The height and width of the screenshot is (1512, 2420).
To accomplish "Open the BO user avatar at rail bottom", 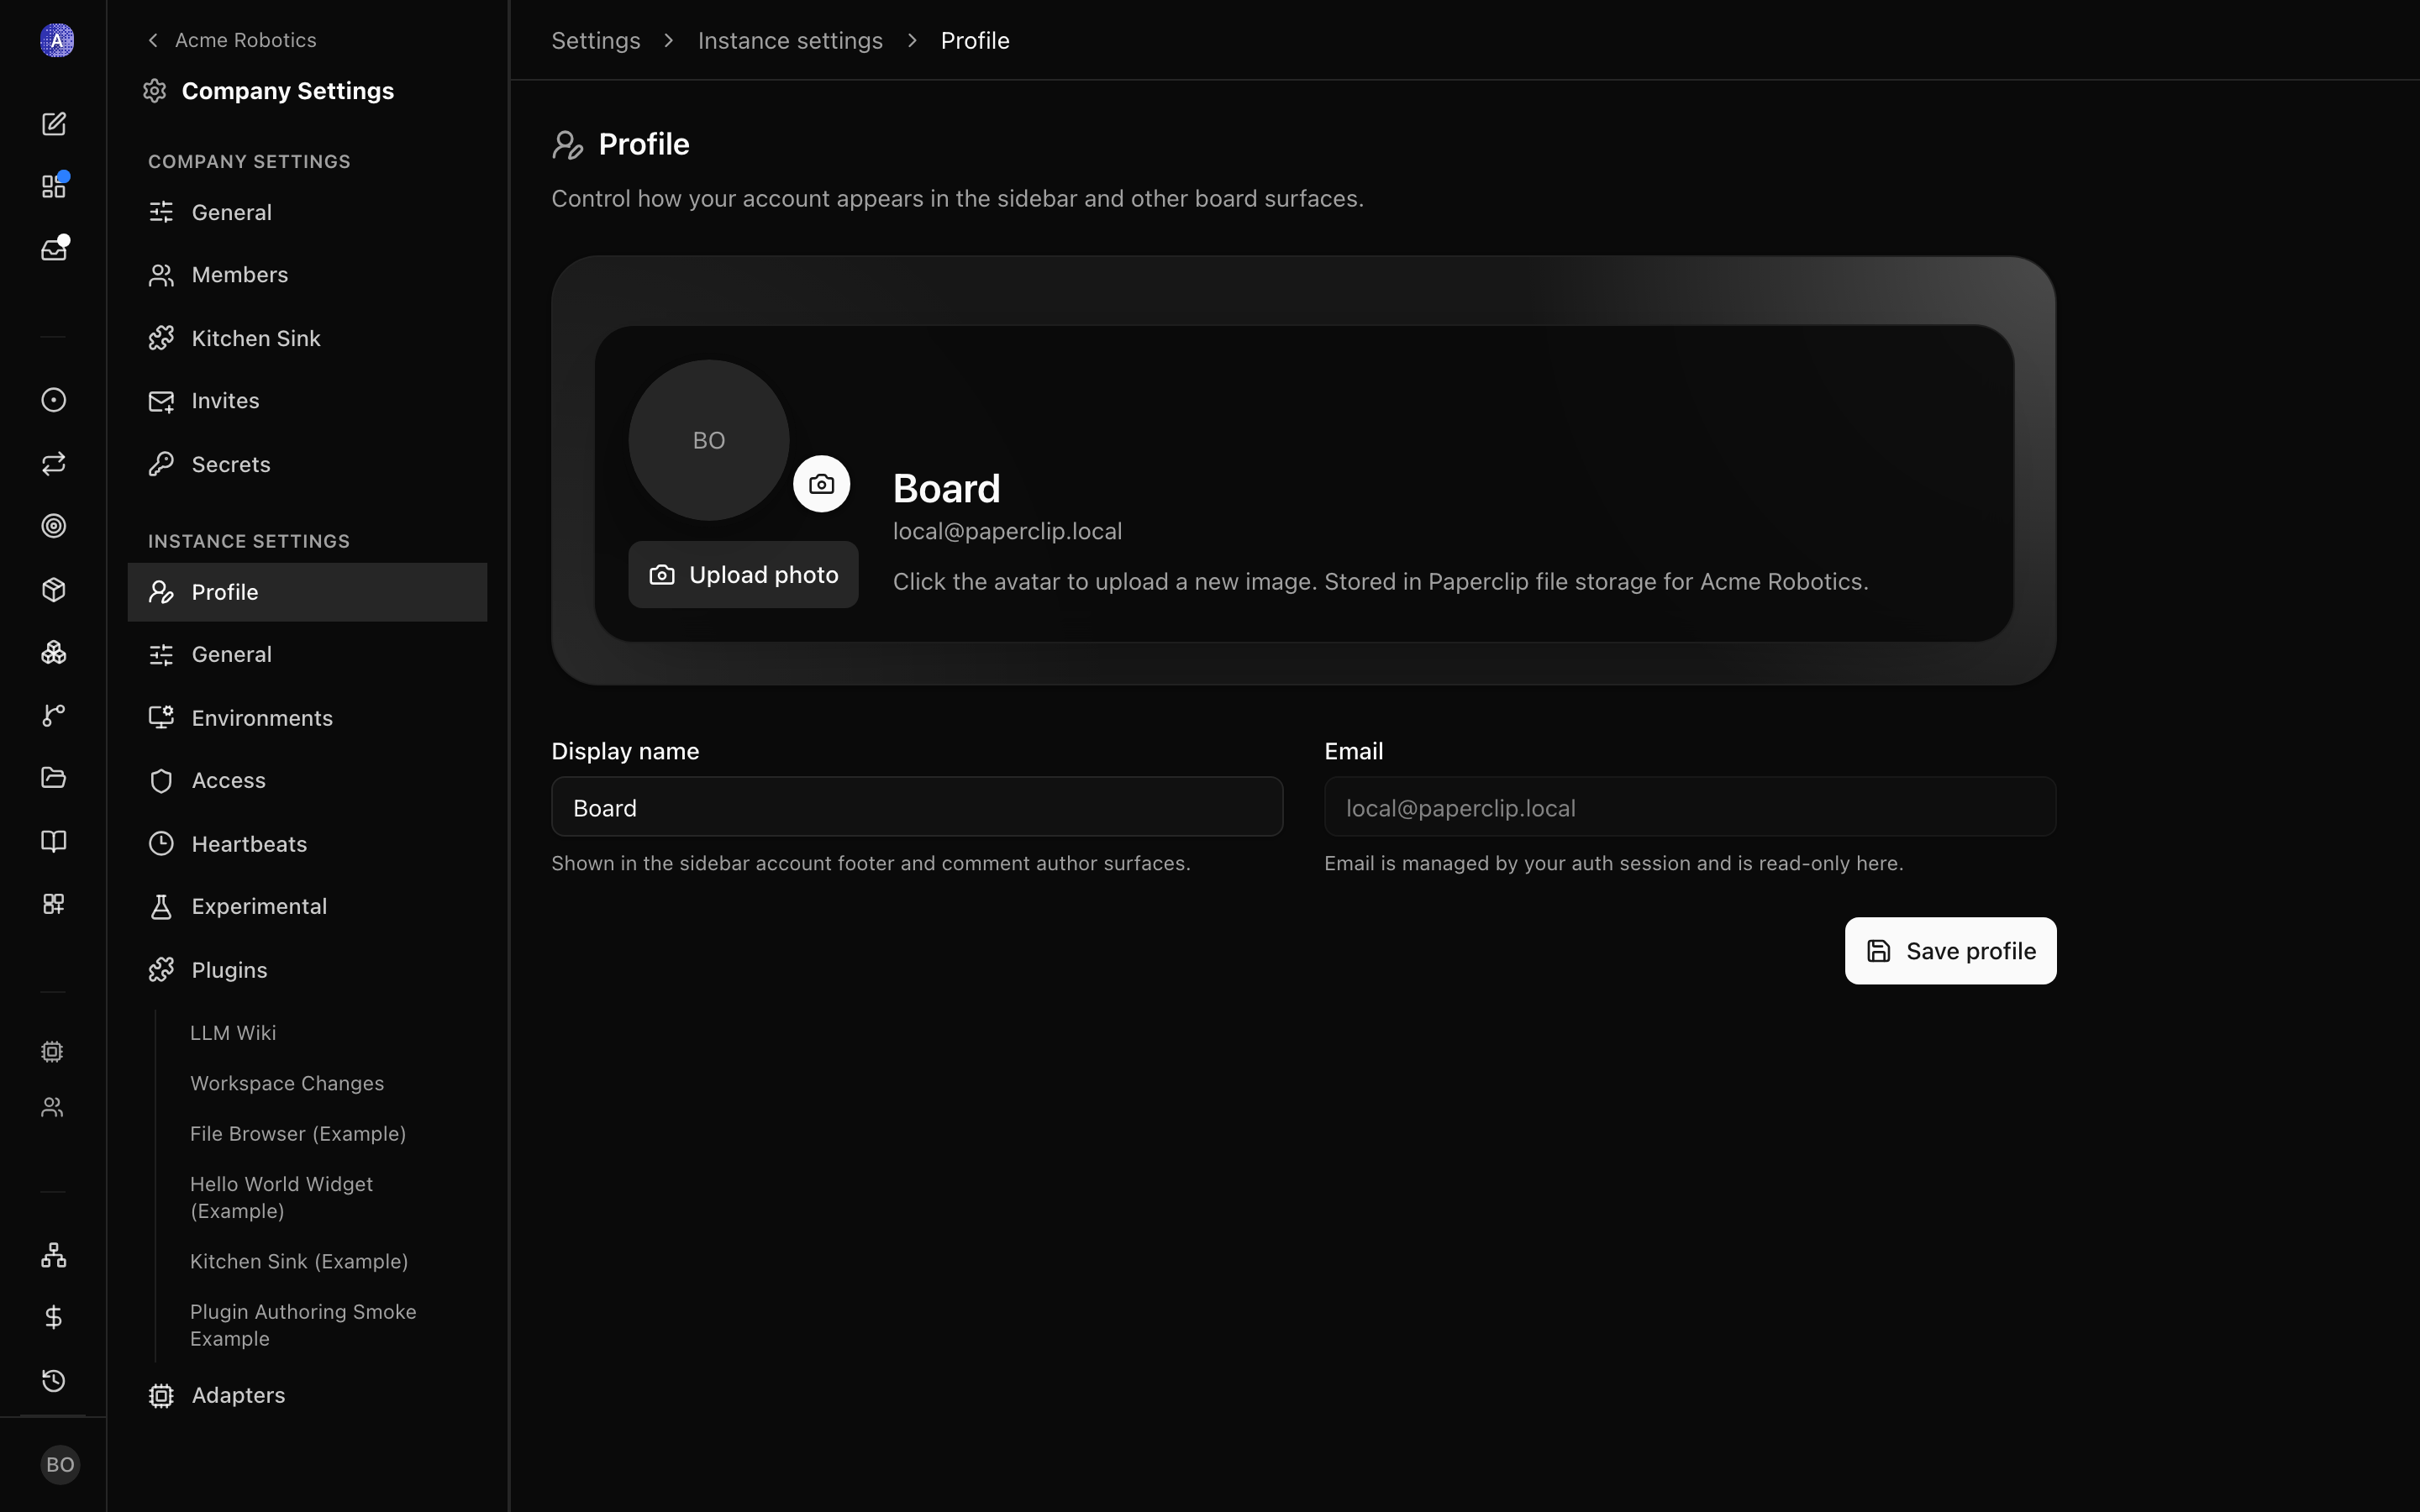I will tap(60, 1465).
